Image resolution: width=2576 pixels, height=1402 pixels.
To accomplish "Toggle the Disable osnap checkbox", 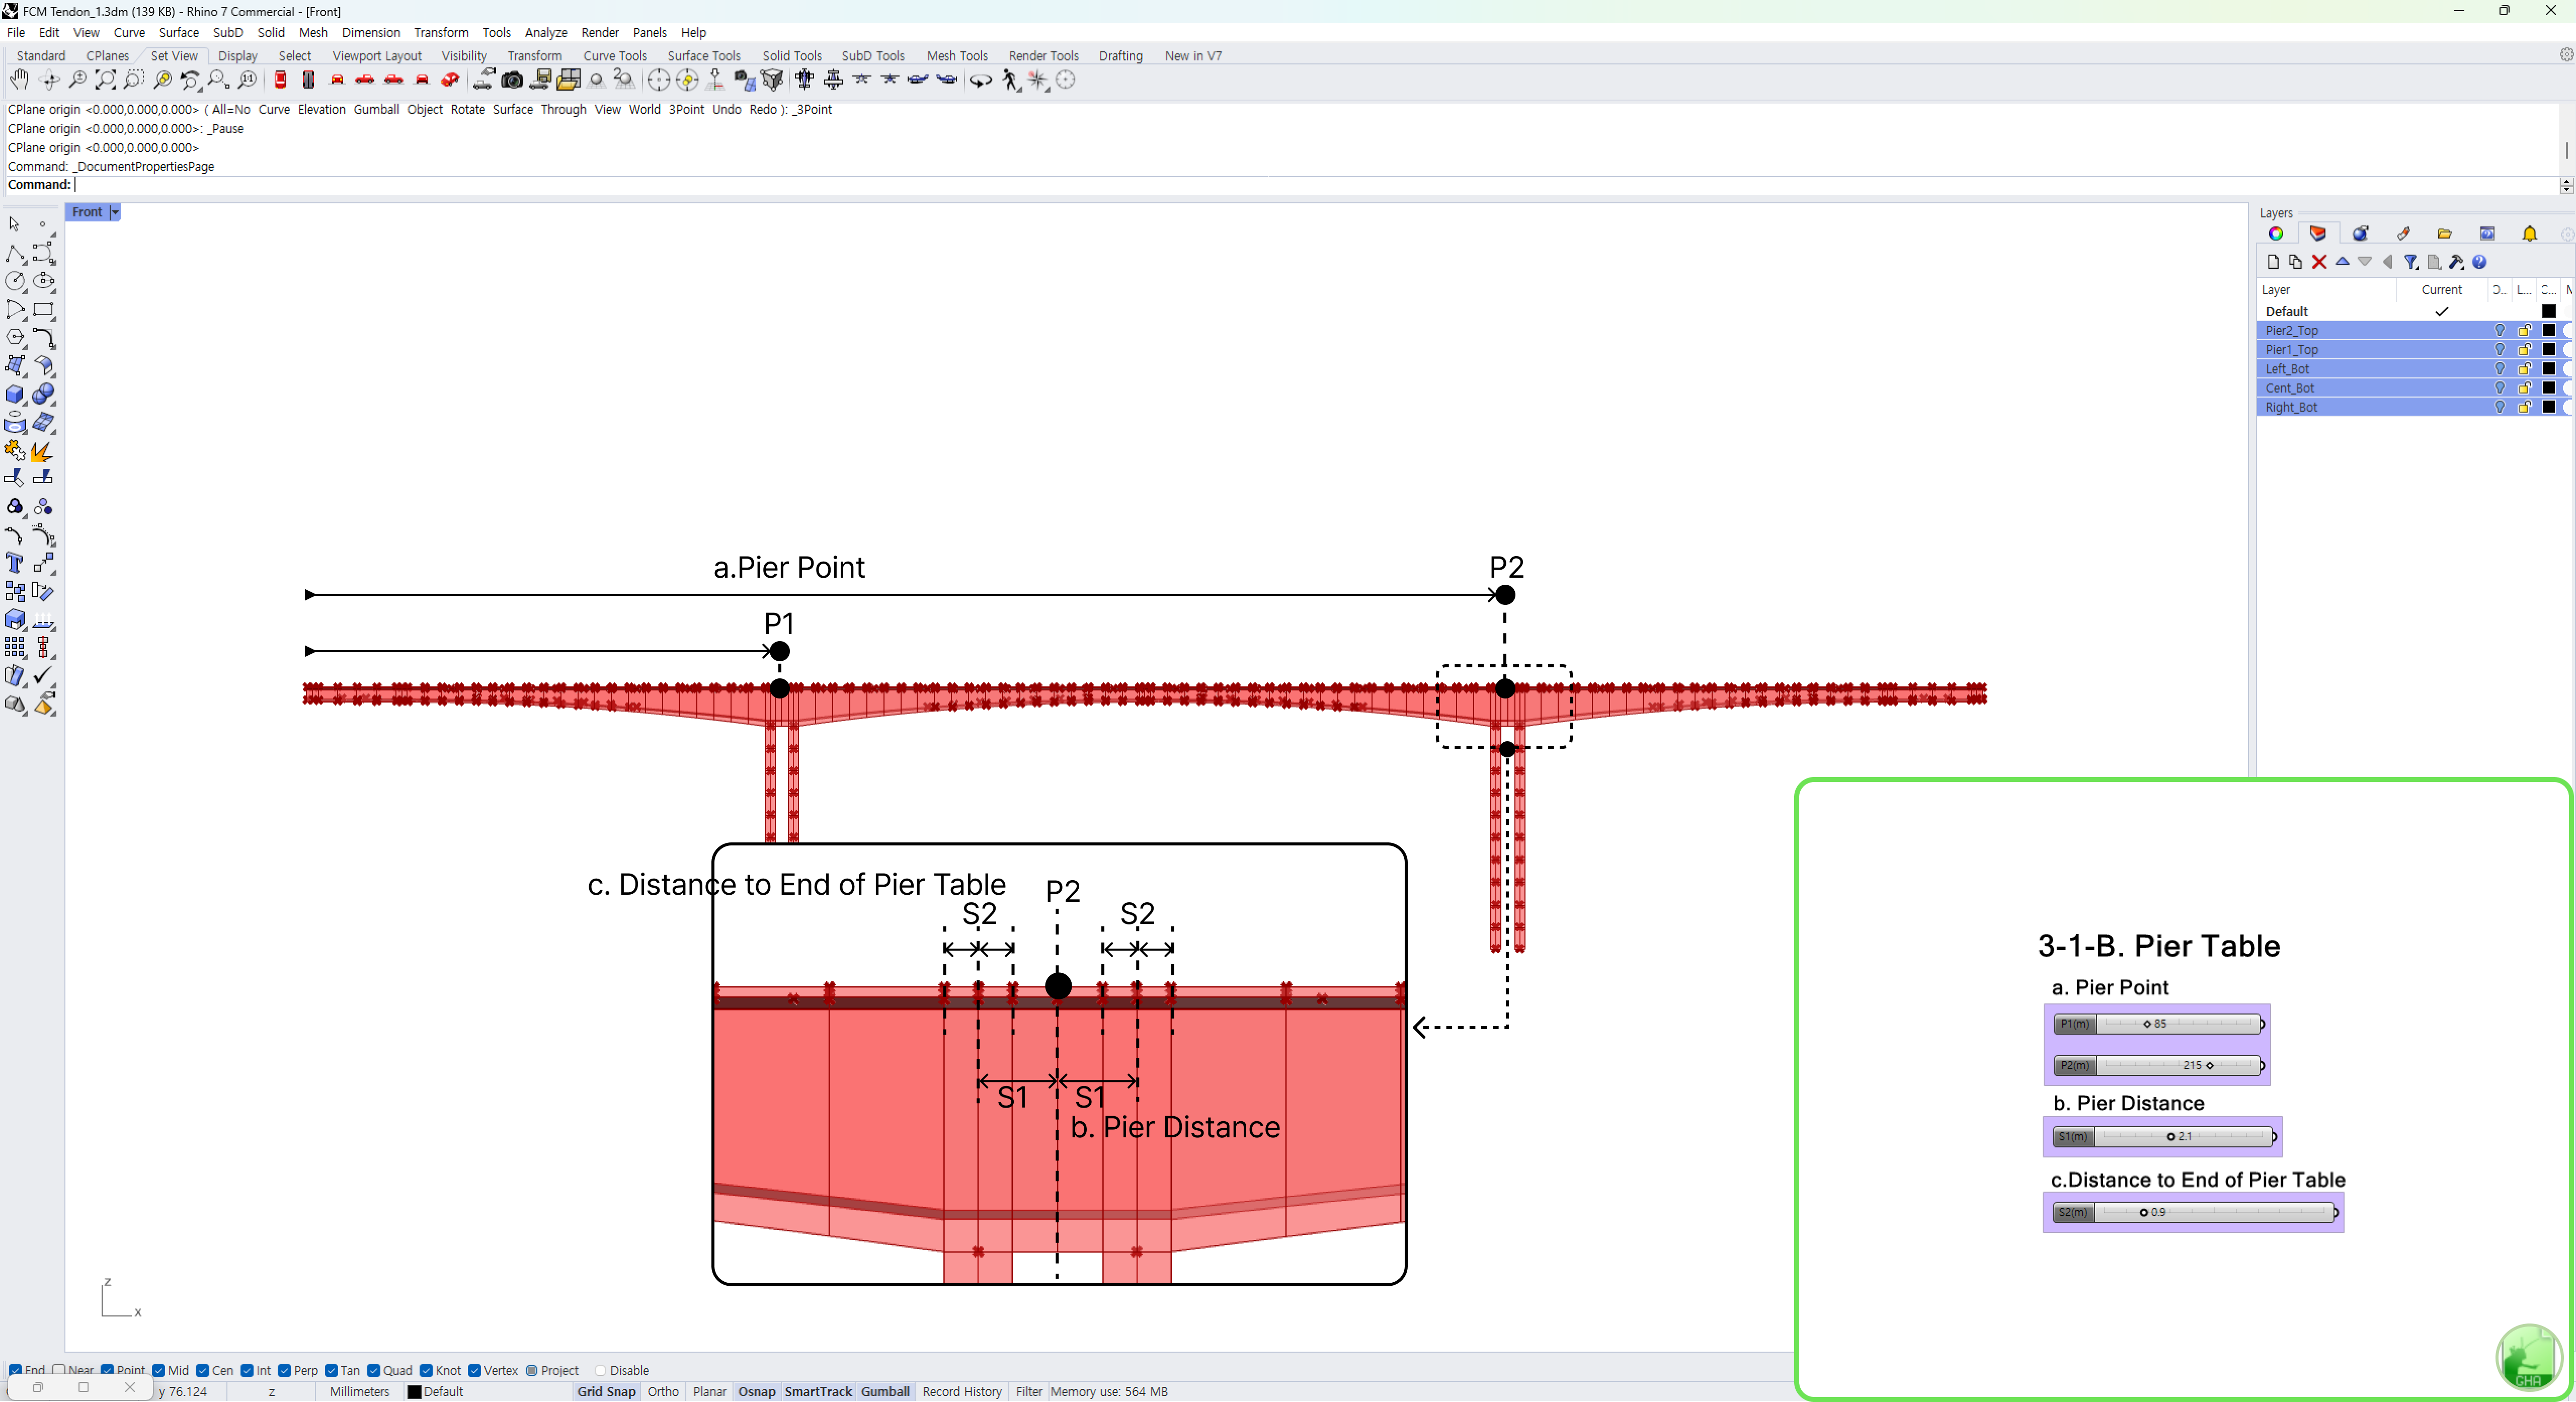I will [600, 1370].
